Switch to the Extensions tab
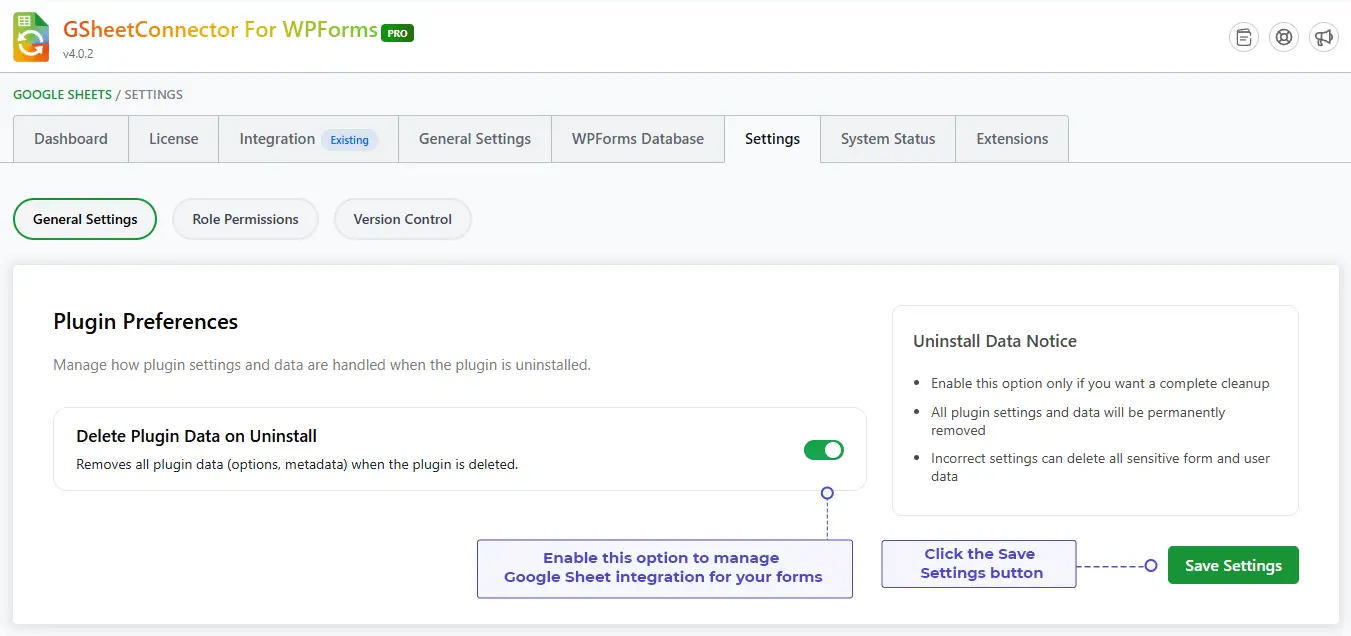The height and width of the screenshot is (636, 1351). [x=1012, y=139]
